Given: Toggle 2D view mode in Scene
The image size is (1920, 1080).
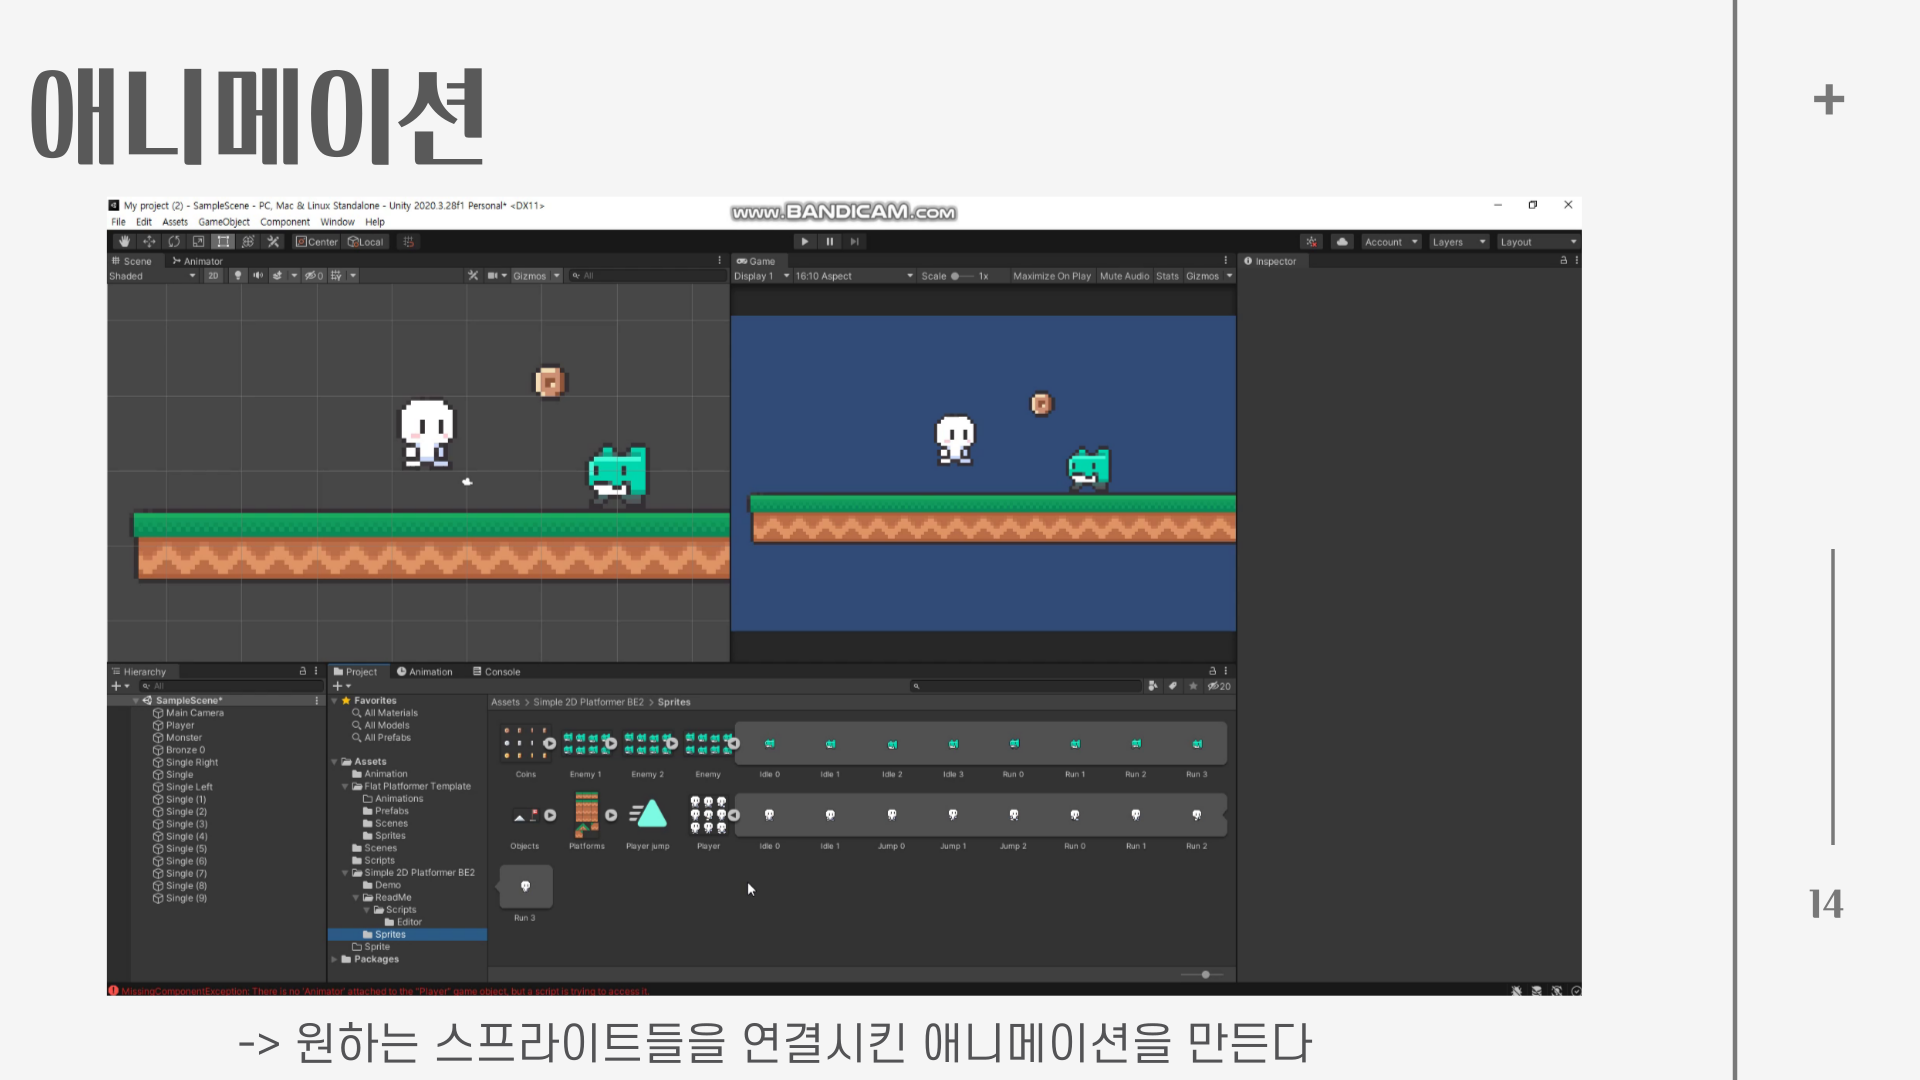Looking at the screenshot, I should 213,276.
